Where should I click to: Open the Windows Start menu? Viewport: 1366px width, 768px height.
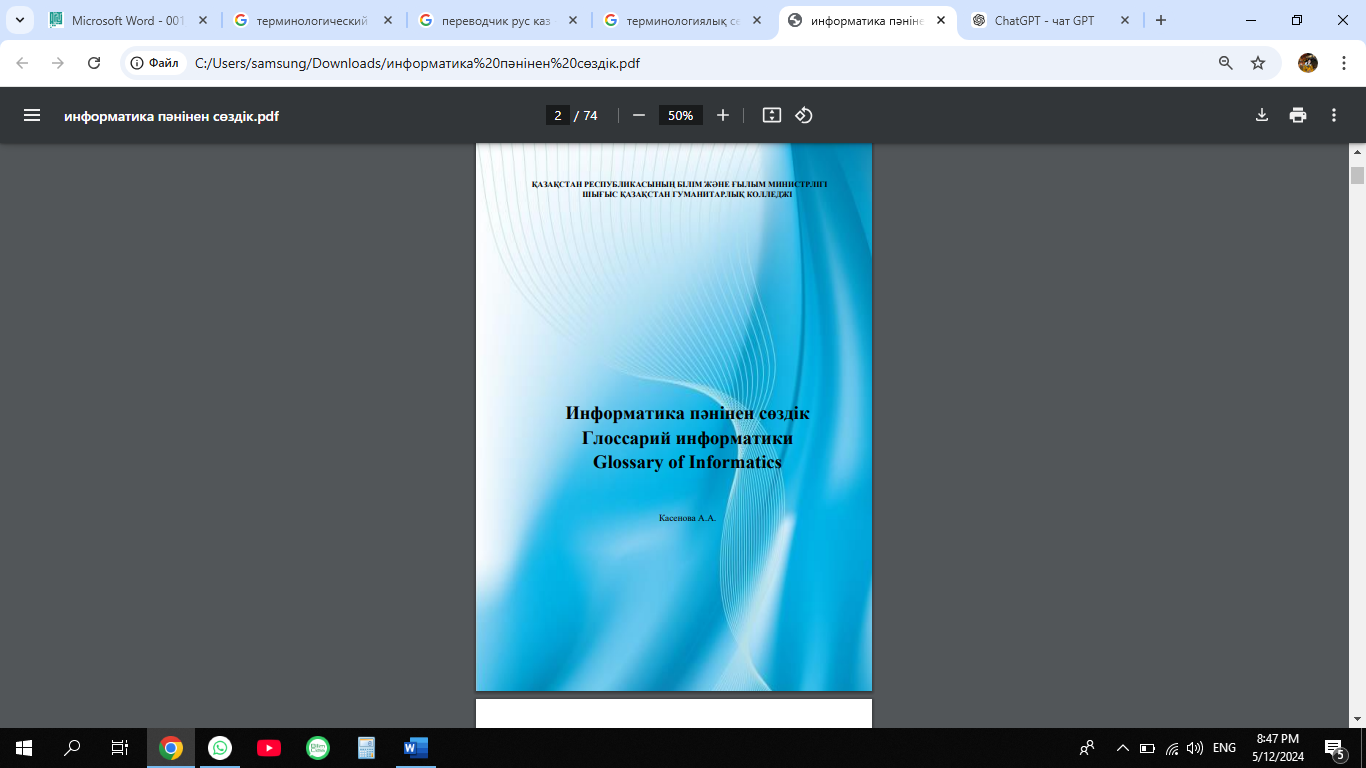(x=24, y=748)
